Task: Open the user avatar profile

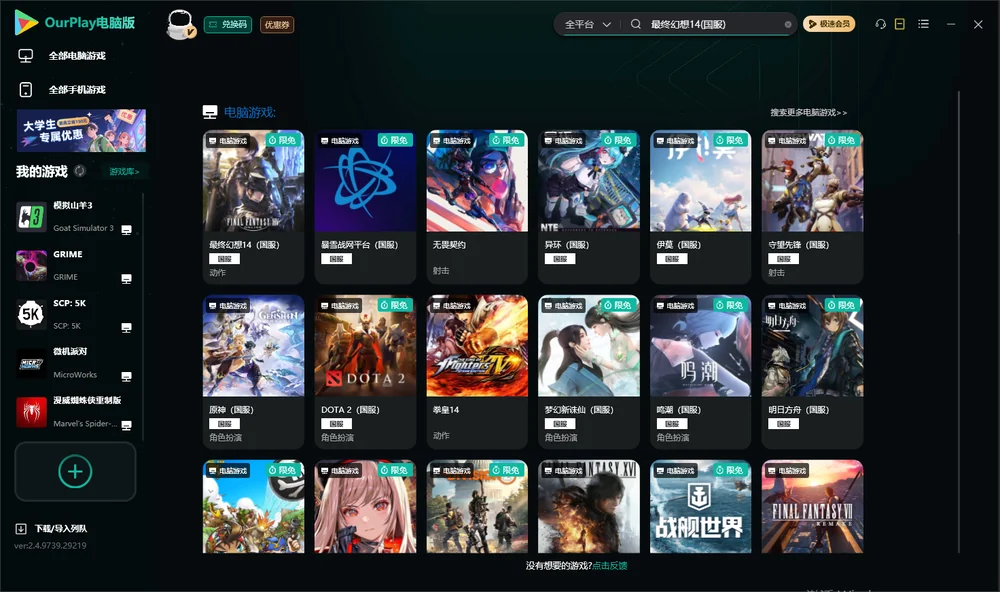Action: [x=180, y=25]
